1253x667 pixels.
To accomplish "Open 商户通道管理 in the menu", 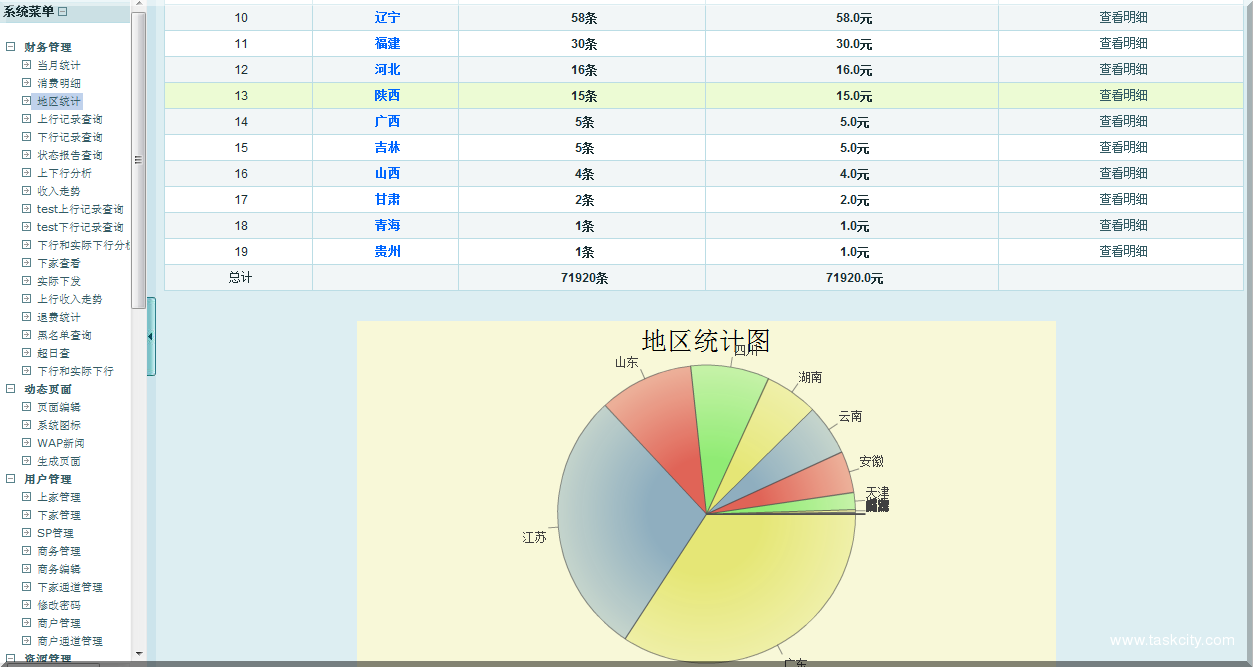I will pos(70,641).
